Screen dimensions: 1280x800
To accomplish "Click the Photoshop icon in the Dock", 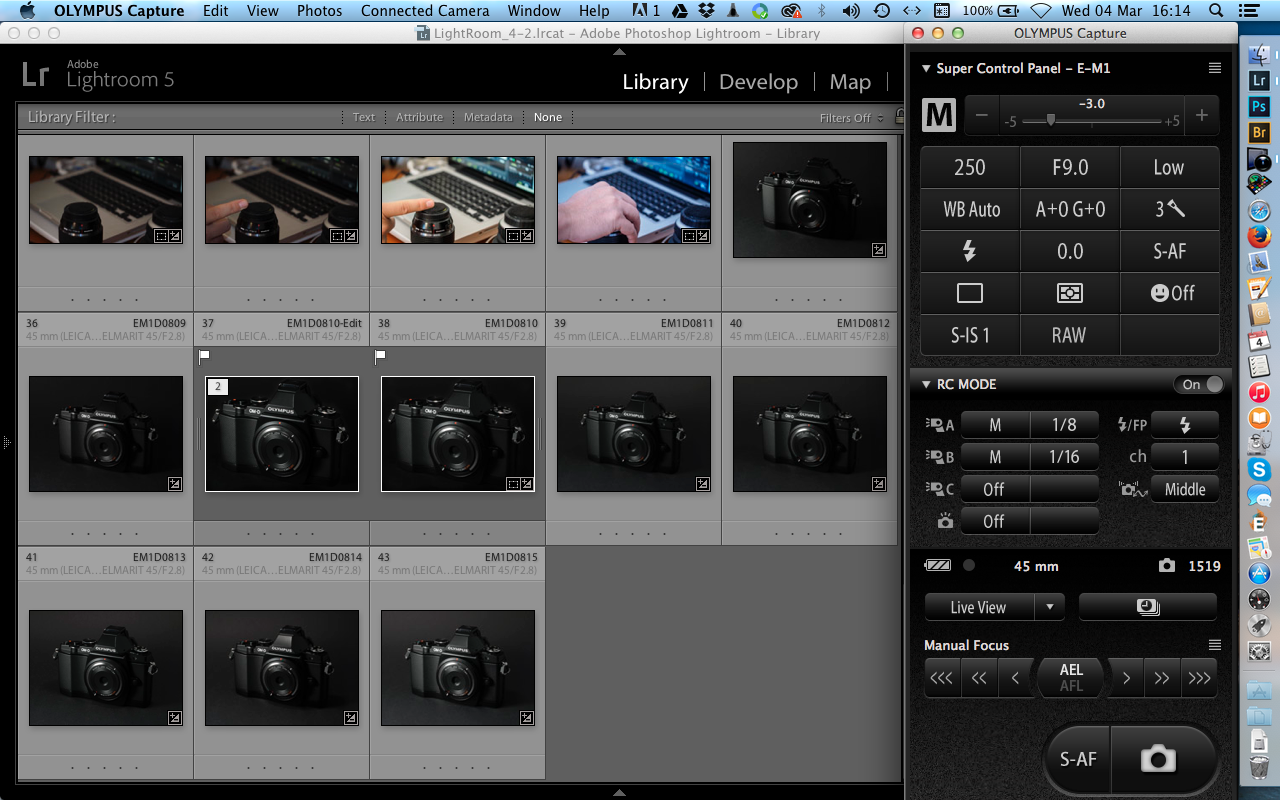I will point(1259,106).
